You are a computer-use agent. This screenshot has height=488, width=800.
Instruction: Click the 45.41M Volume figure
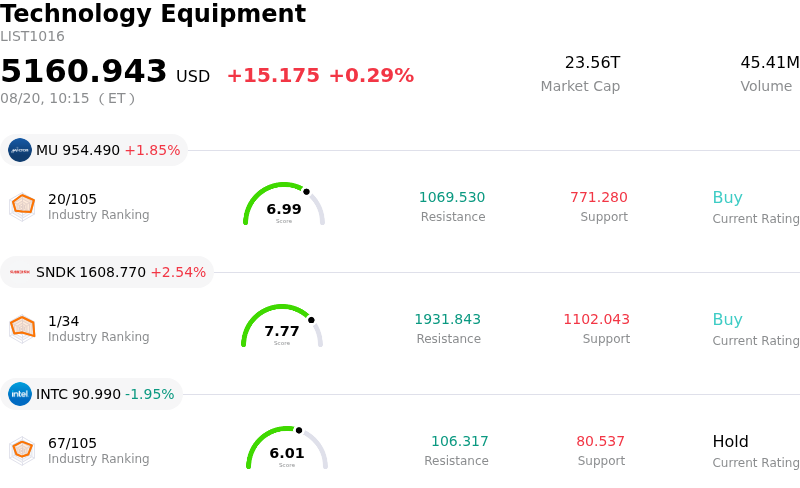coord(770,62)
